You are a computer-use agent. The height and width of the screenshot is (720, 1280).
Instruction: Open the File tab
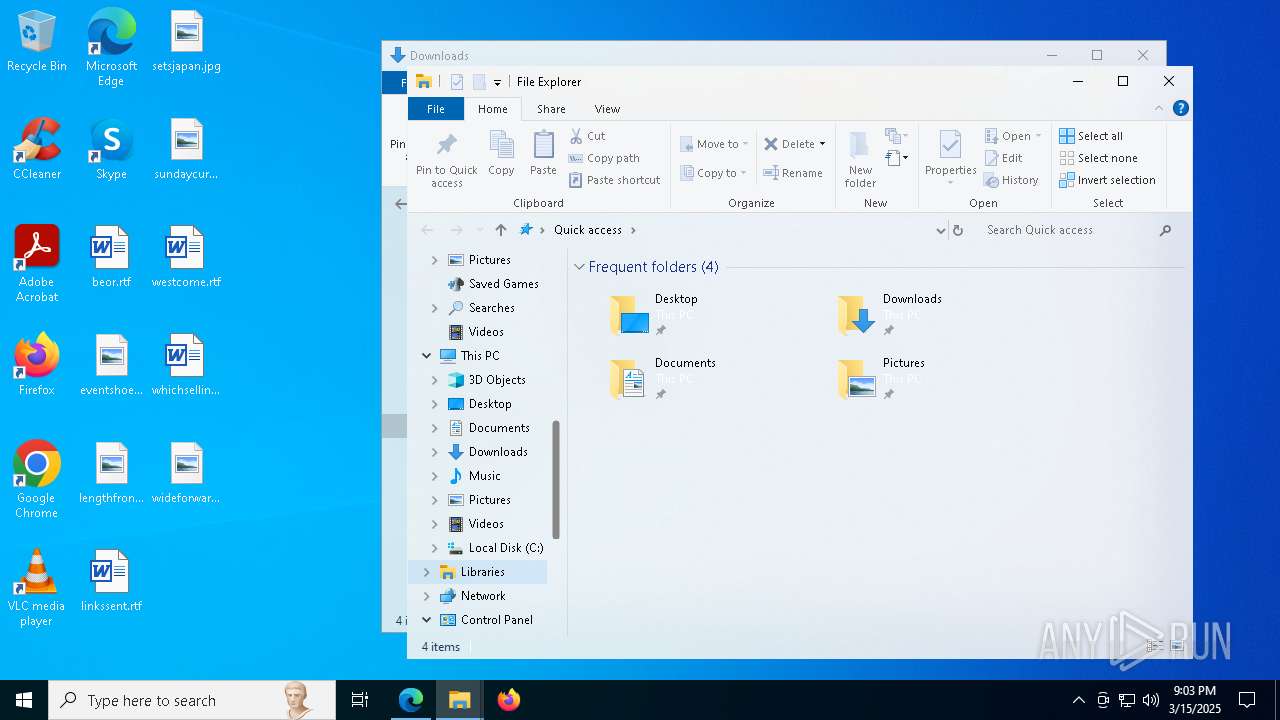[x=436, y=109]
